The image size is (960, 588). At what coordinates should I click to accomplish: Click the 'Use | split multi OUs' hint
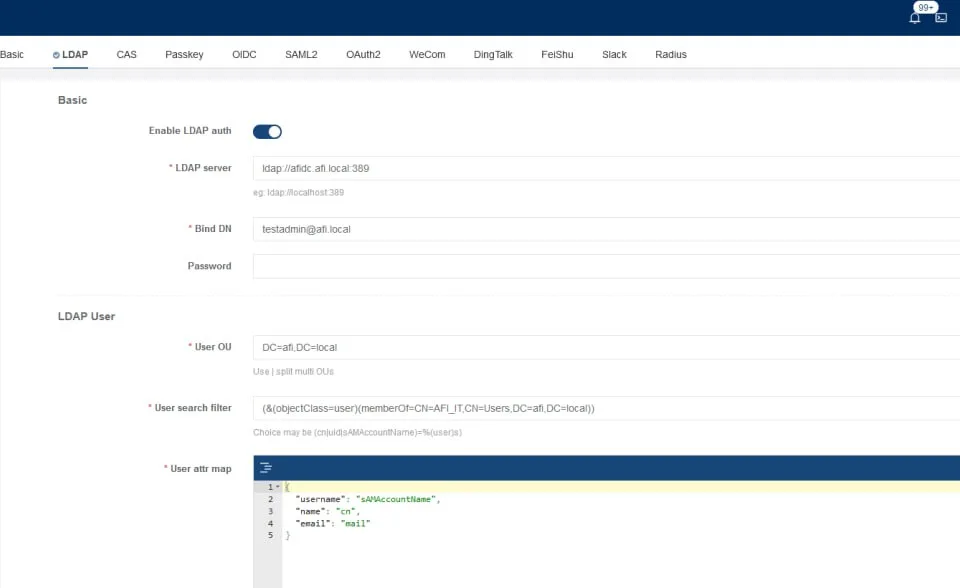click(x=293, y=371)
